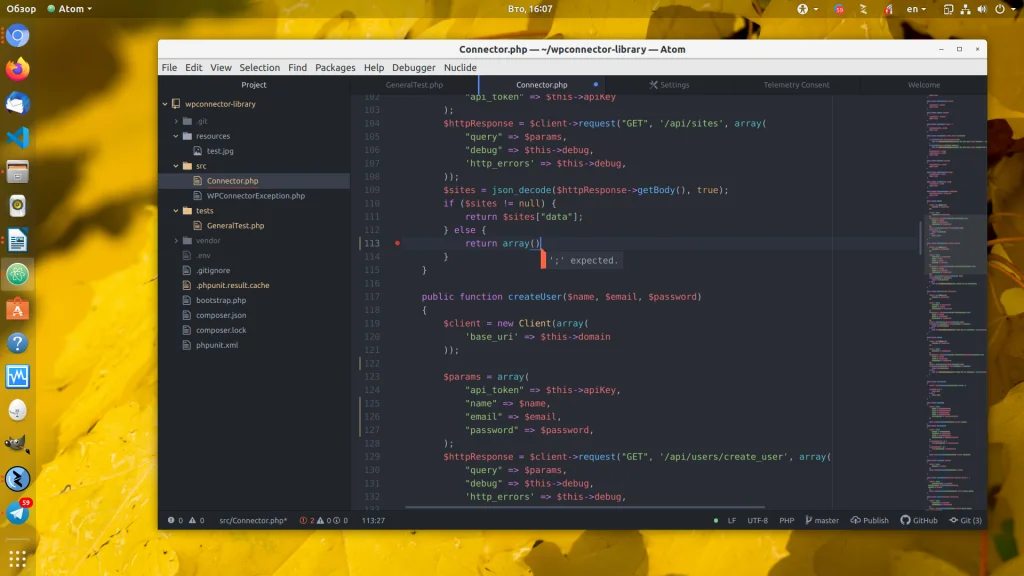Click the red breakpoint dot on line 113
The width and height of the screenshot is (1024, 576).
397,243
